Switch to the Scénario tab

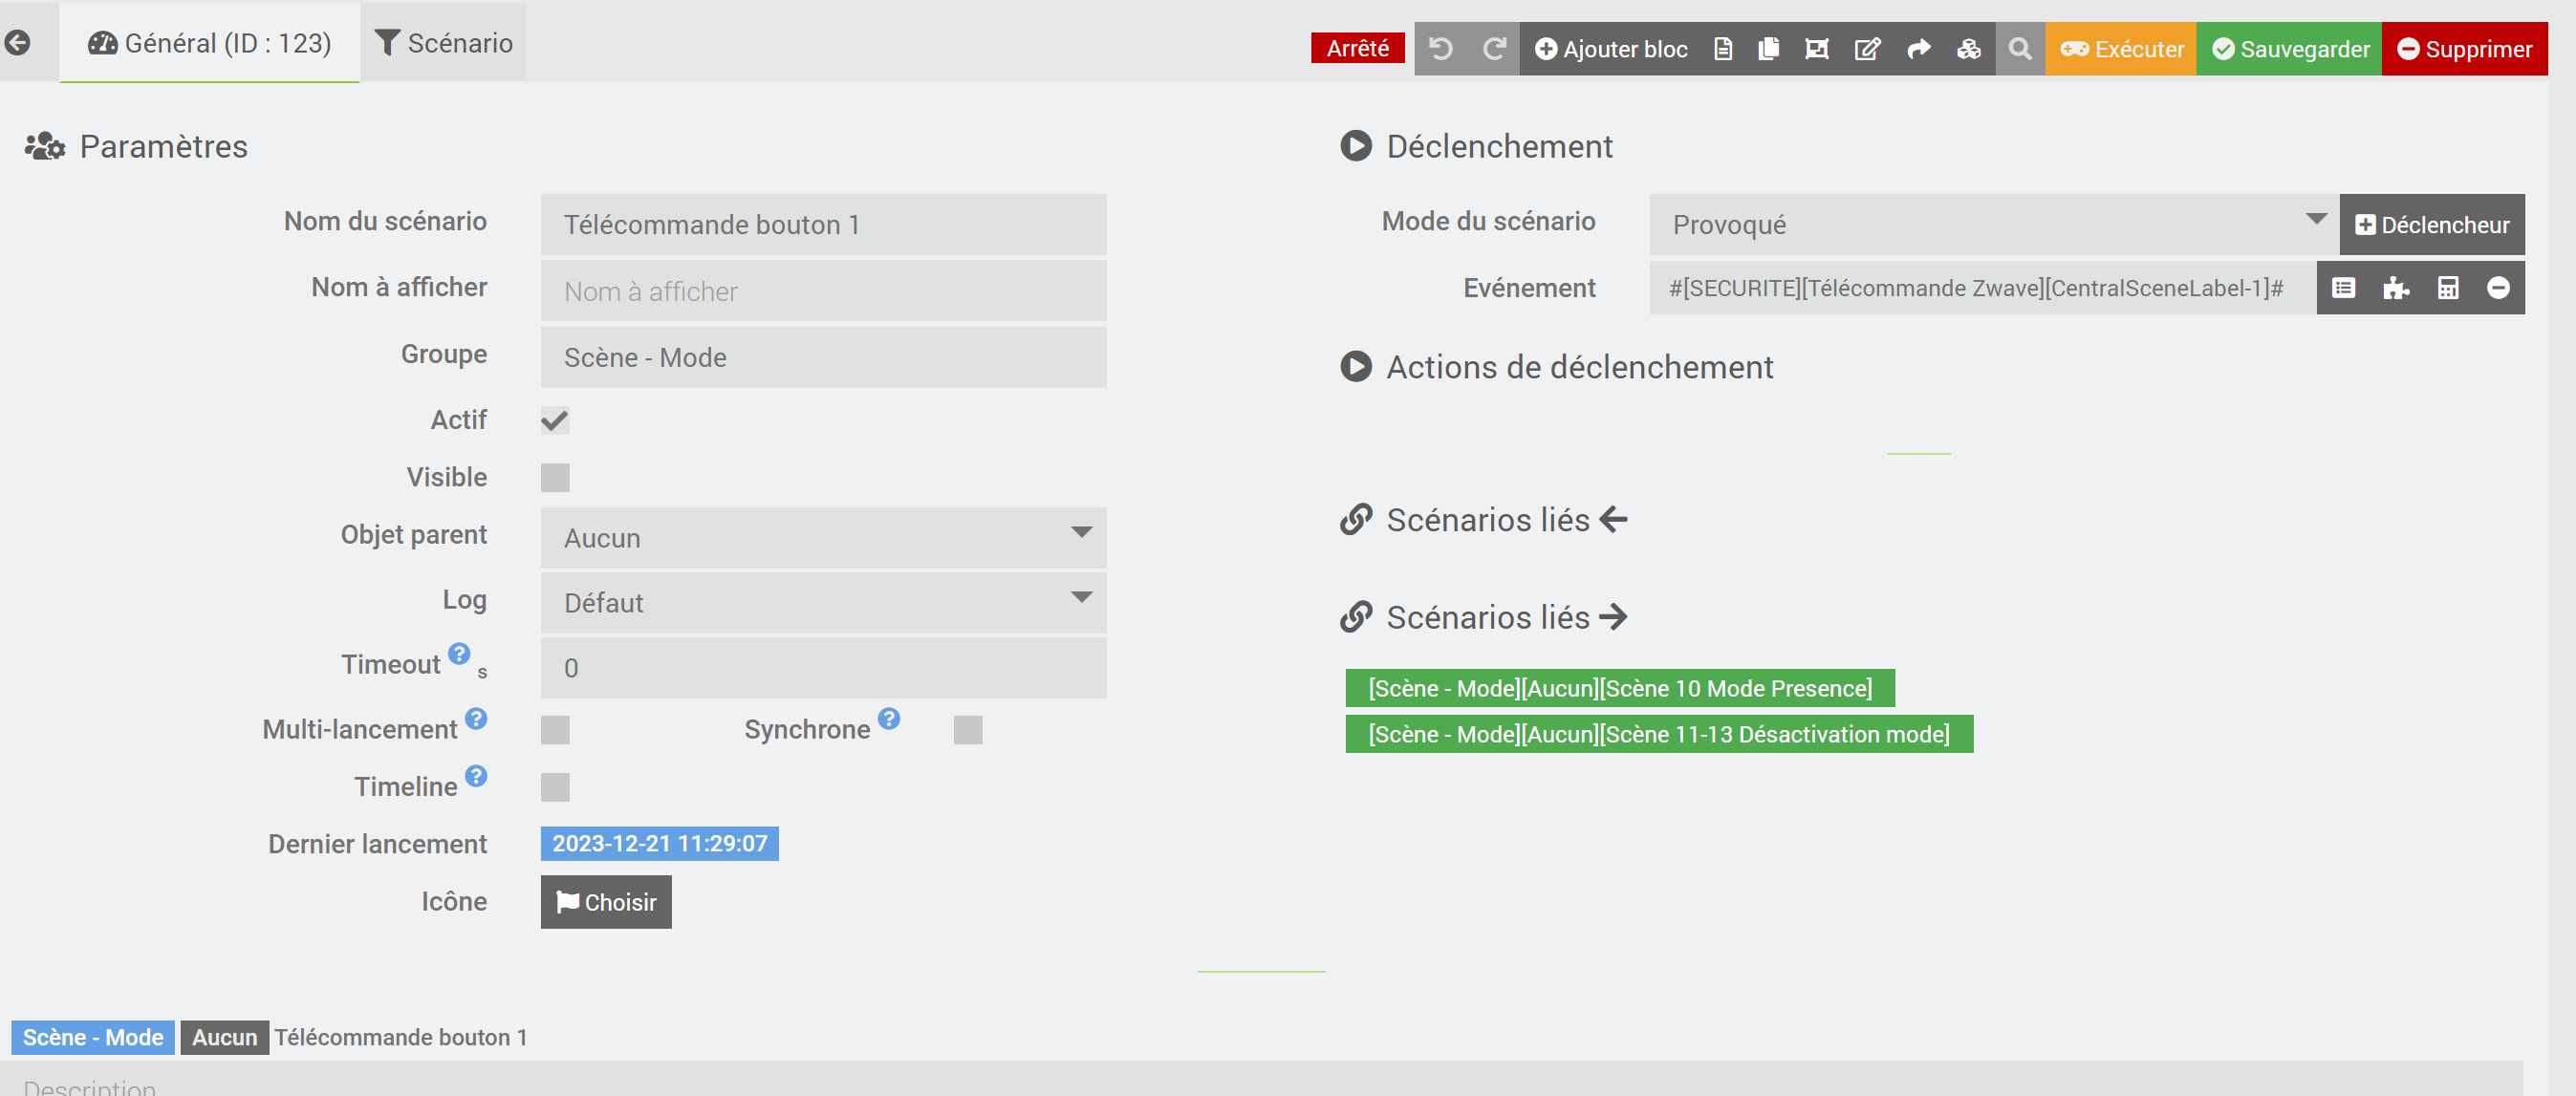(443, 43)
